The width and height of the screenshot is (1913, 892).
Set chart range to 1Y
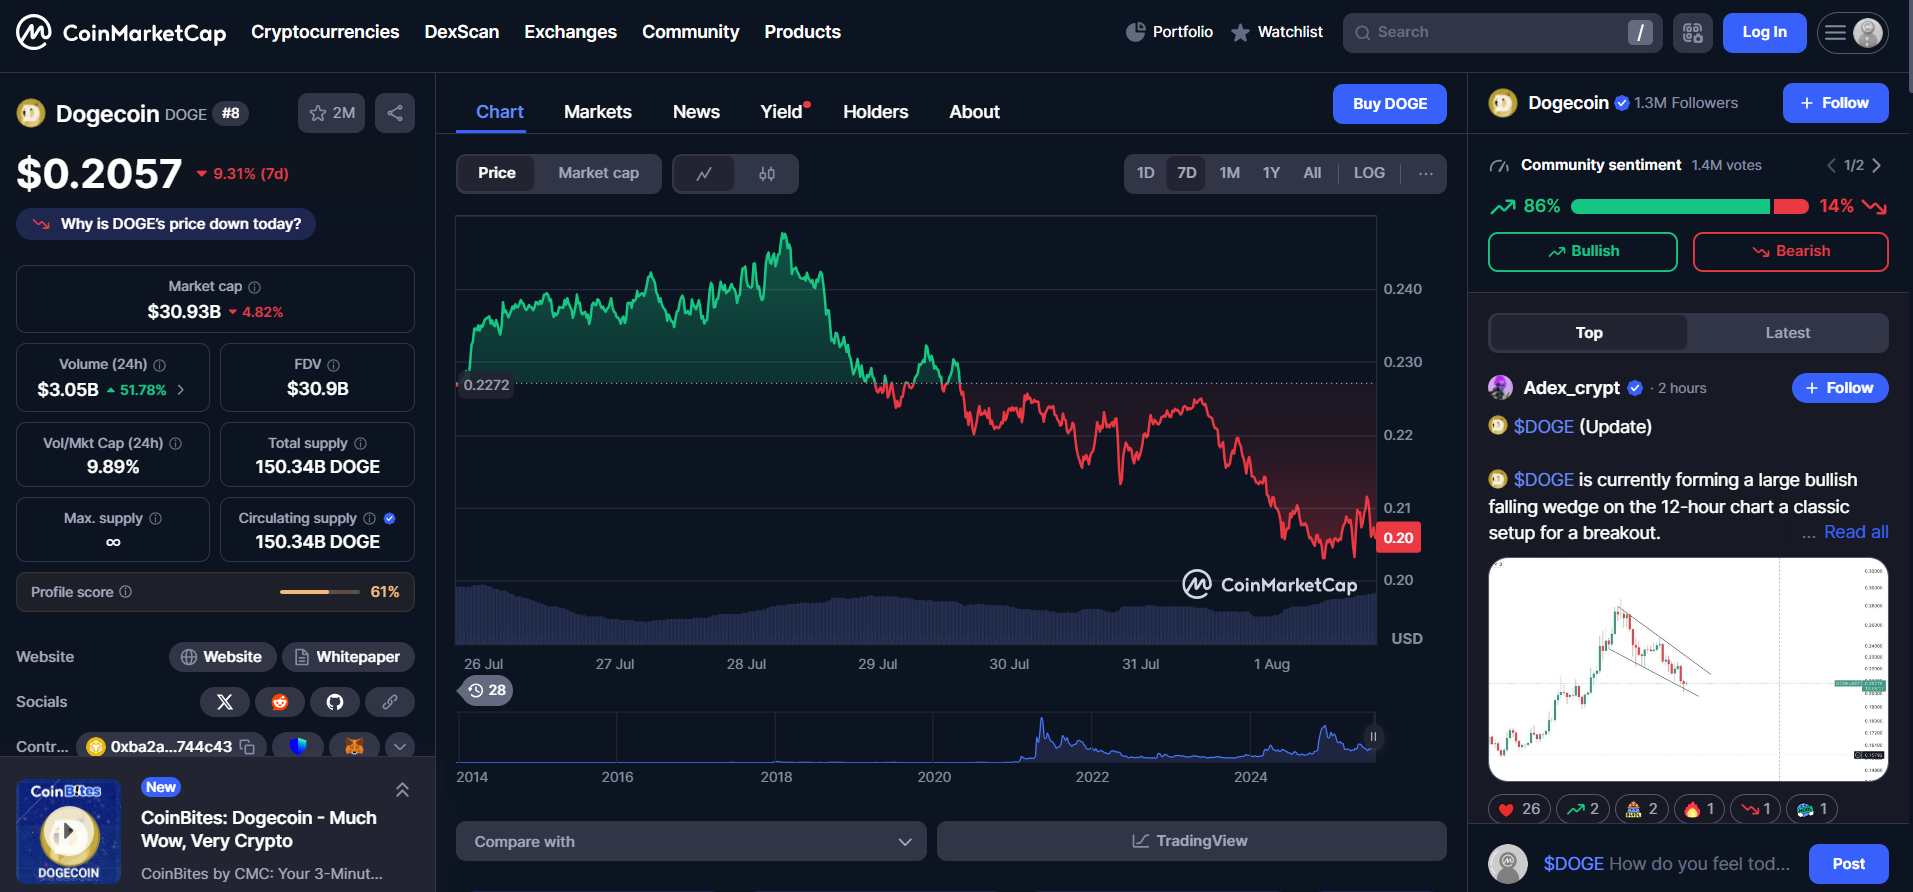(1271, 173)
